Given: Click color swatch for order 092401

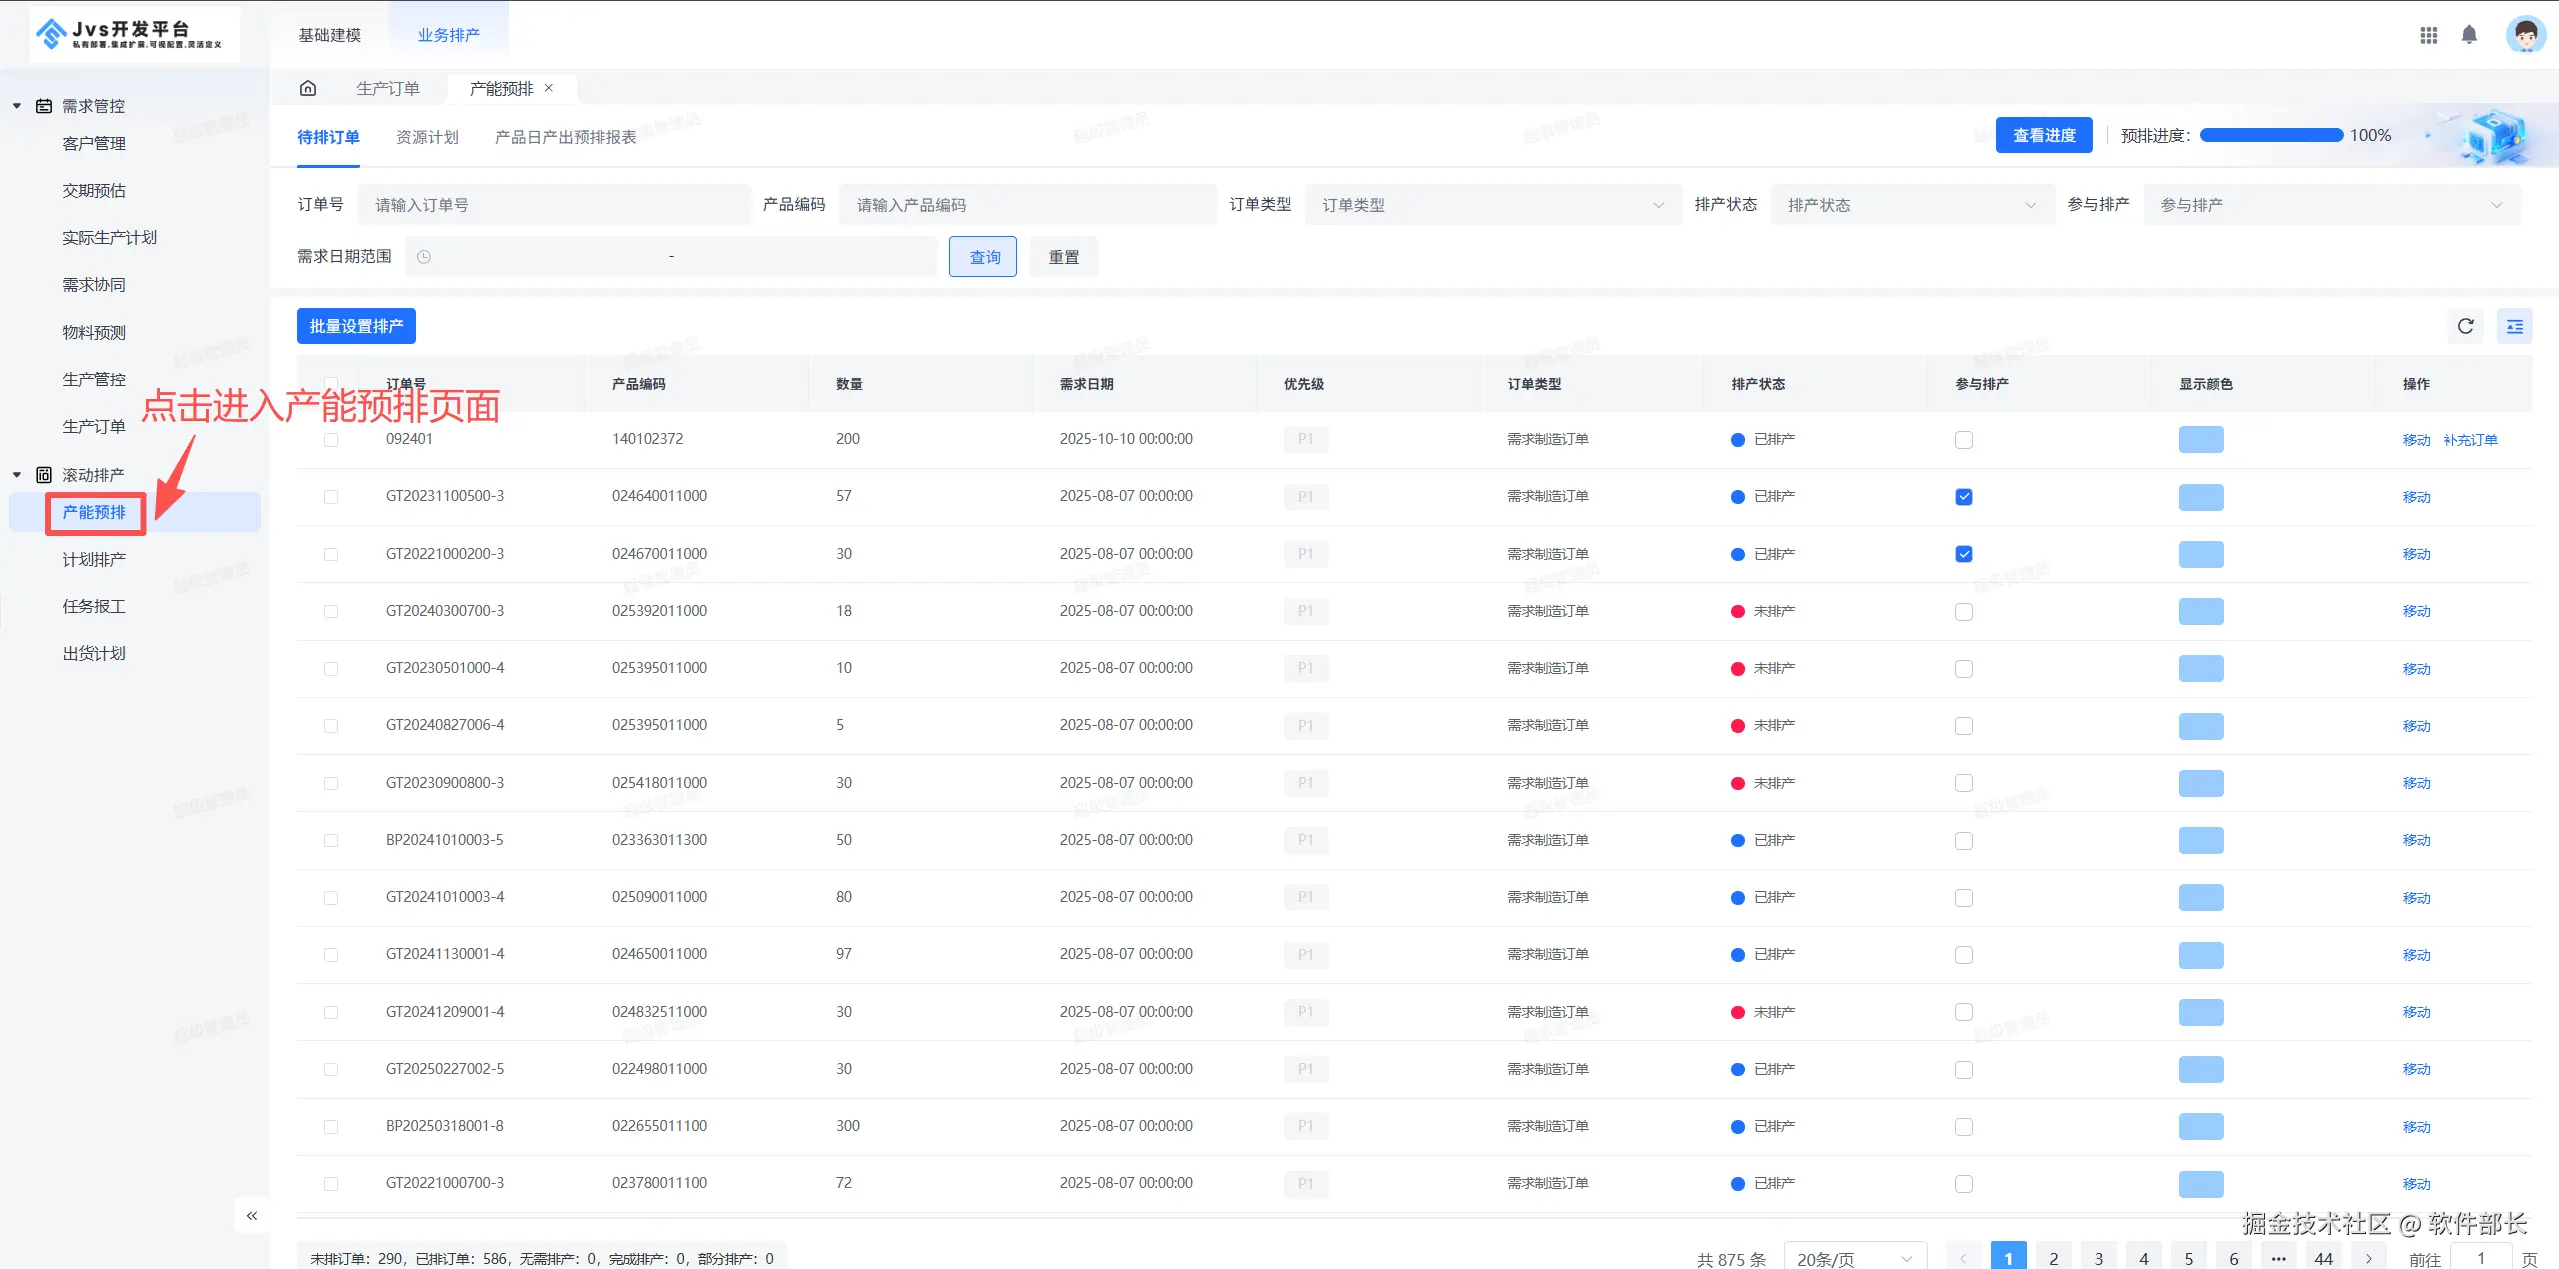Looking at the screenshot, I should [x=2200, y=440].
